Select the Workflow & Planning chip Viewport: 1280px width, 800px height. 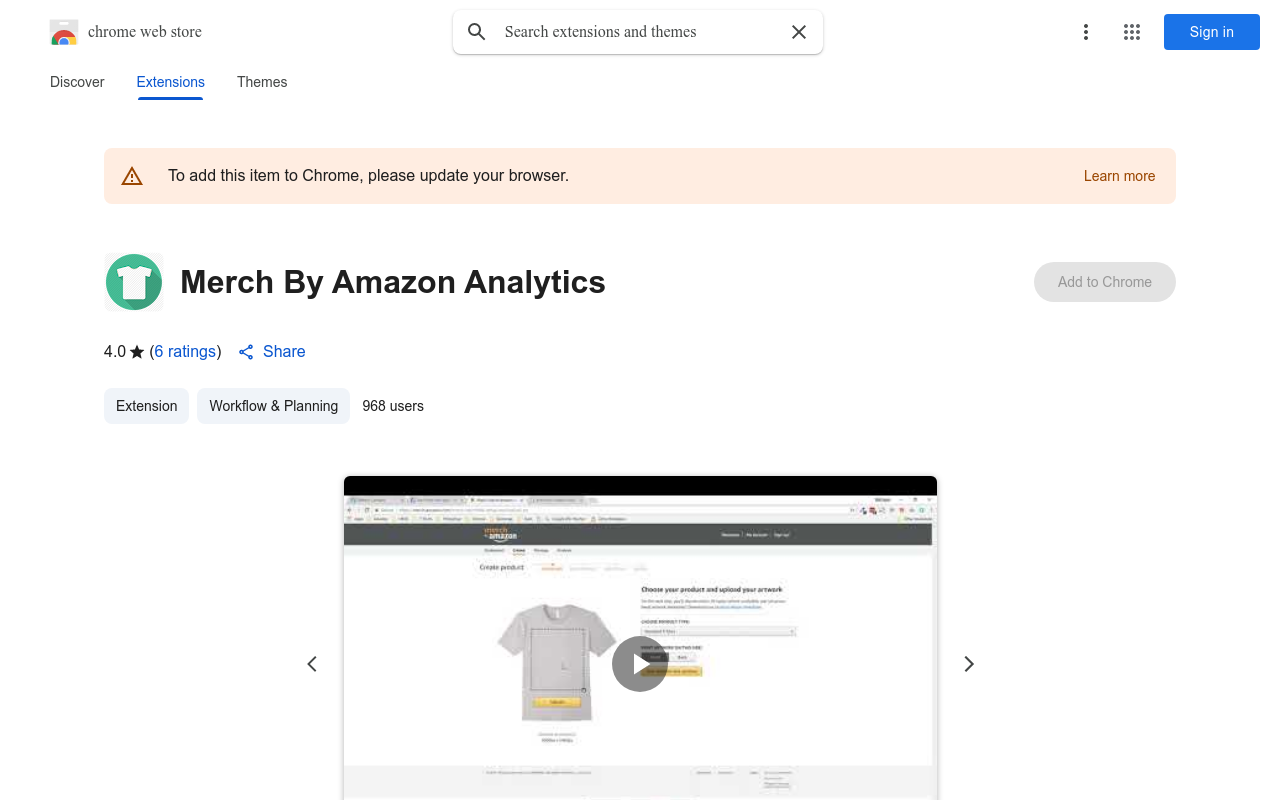pyautogui.click(x=273, y=406)
